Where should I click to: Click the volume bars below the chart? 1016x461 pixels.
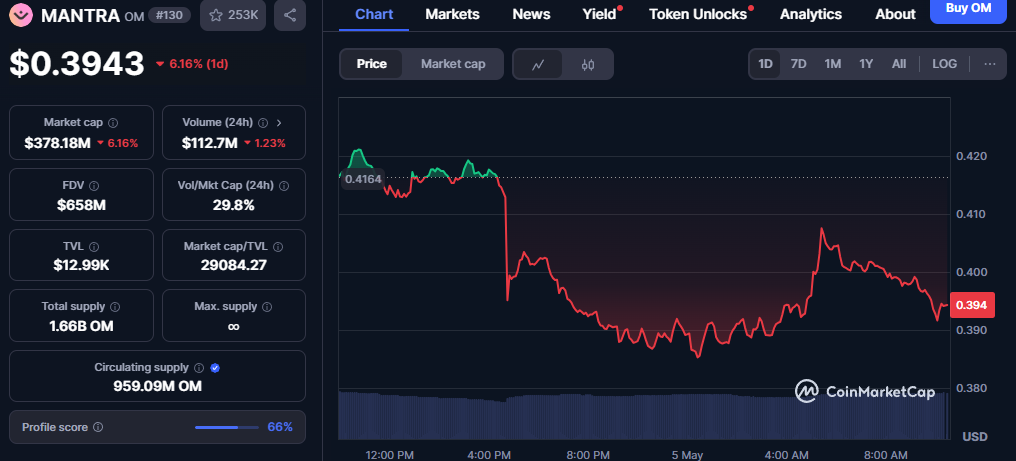(643, 415)
